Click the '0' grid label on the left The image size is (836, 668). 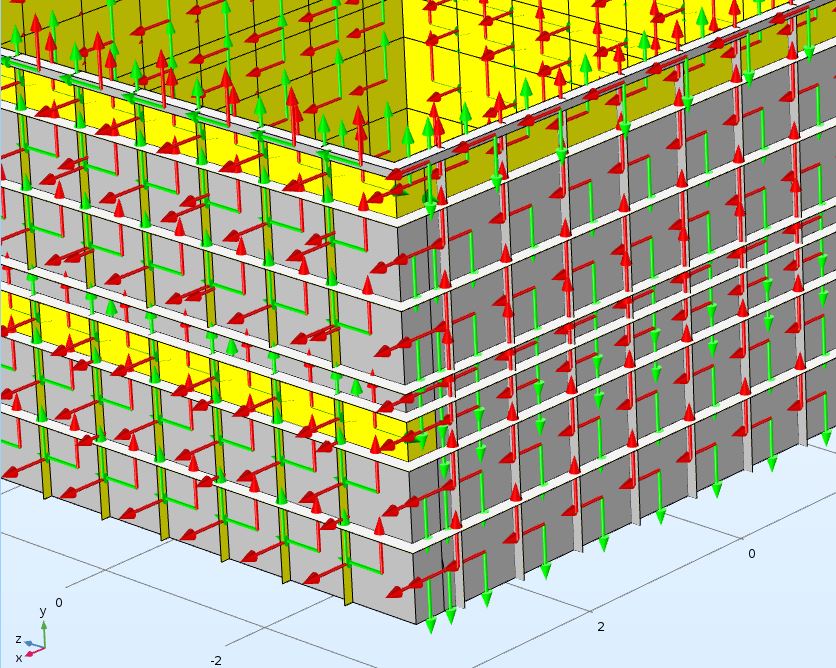pos(58,602)
